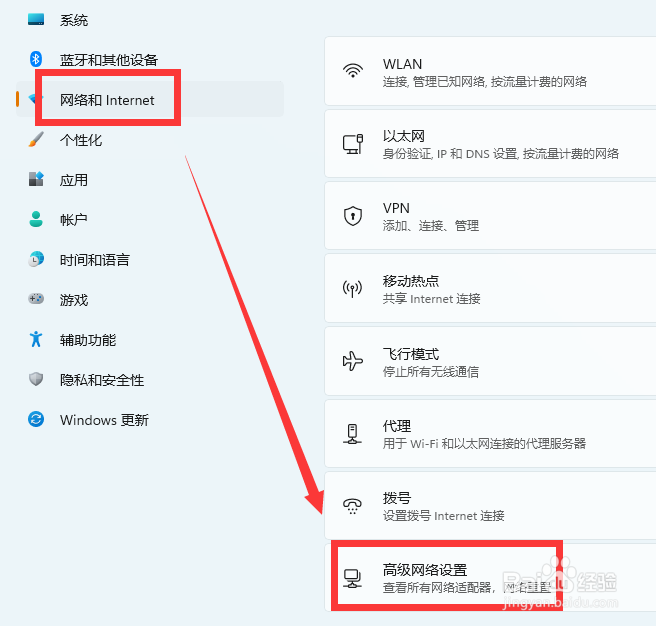The image size is (656, 626).
Task: Click the Accounts person icon
Action: tap(36, 219)
